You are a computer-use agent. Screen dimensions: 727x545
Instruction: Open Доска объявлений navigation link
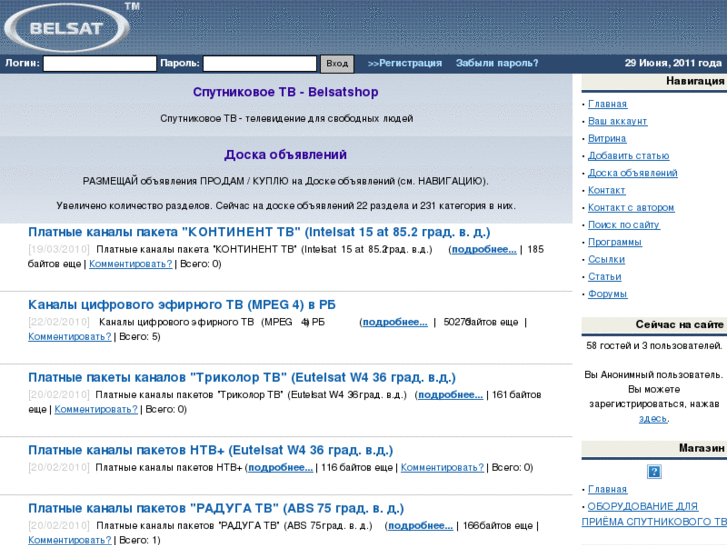[x=632, y=173]
